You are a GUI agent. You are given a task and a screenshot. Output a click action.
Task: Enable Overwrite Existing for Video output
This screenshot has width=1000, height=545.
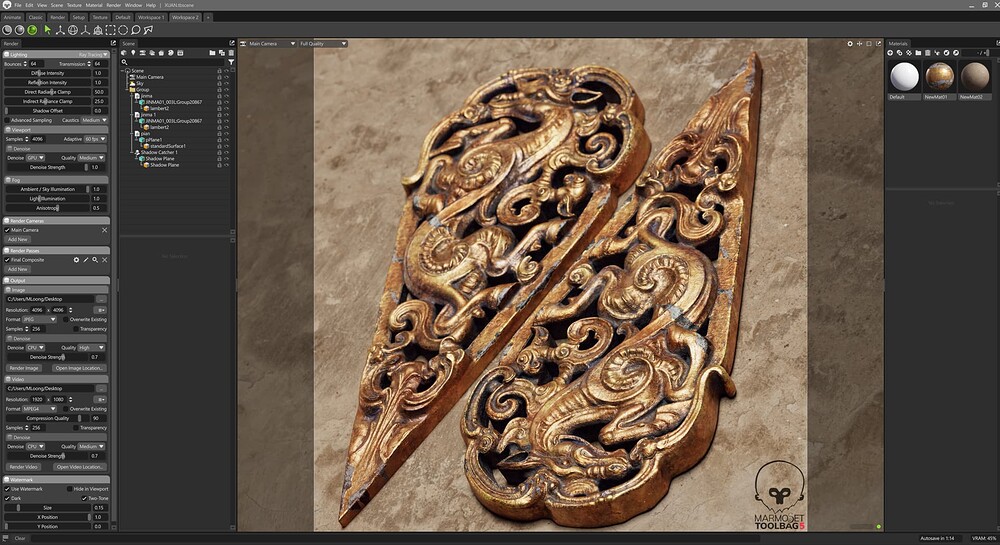pos(66,409)
